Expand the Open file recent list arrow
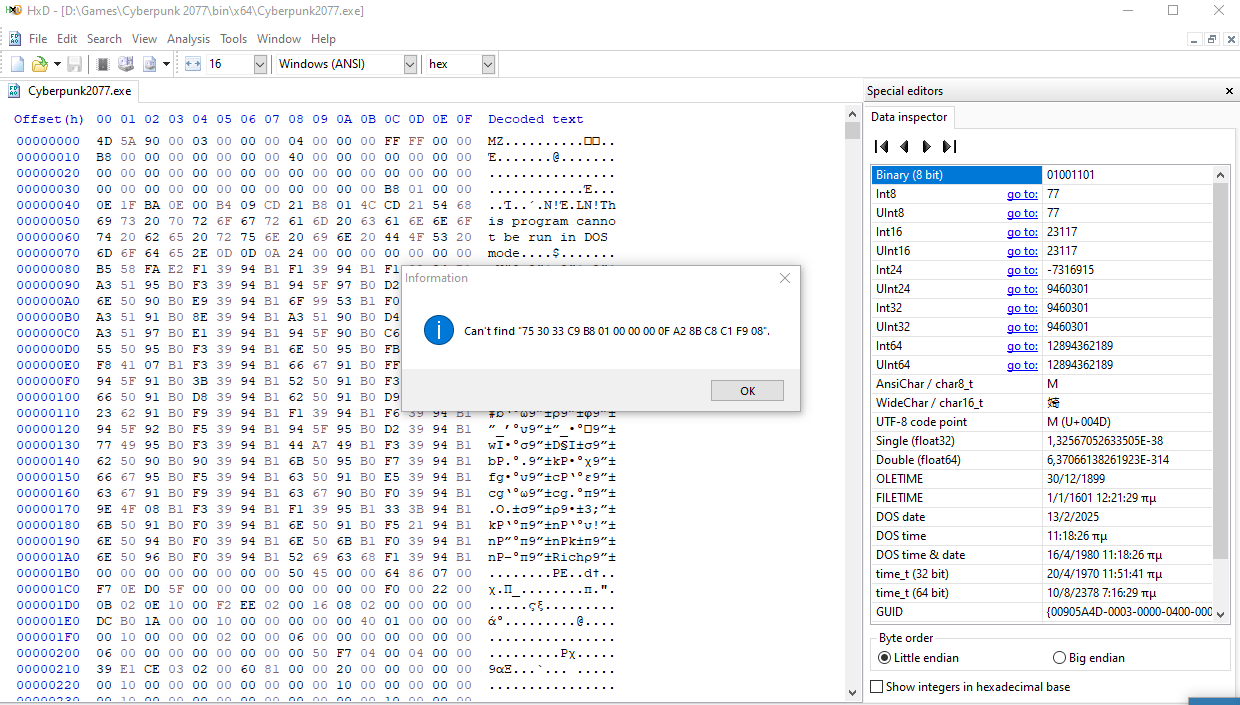Viewport: 1240px width, 705px height. coord(57,64)
